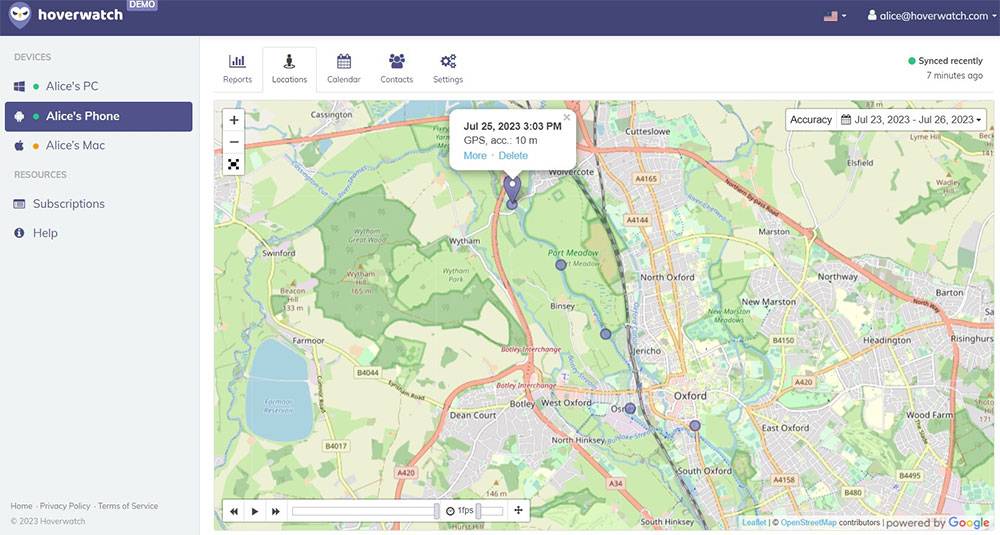
Task: Click the Contacts people icon
Action: coord(397,61)
